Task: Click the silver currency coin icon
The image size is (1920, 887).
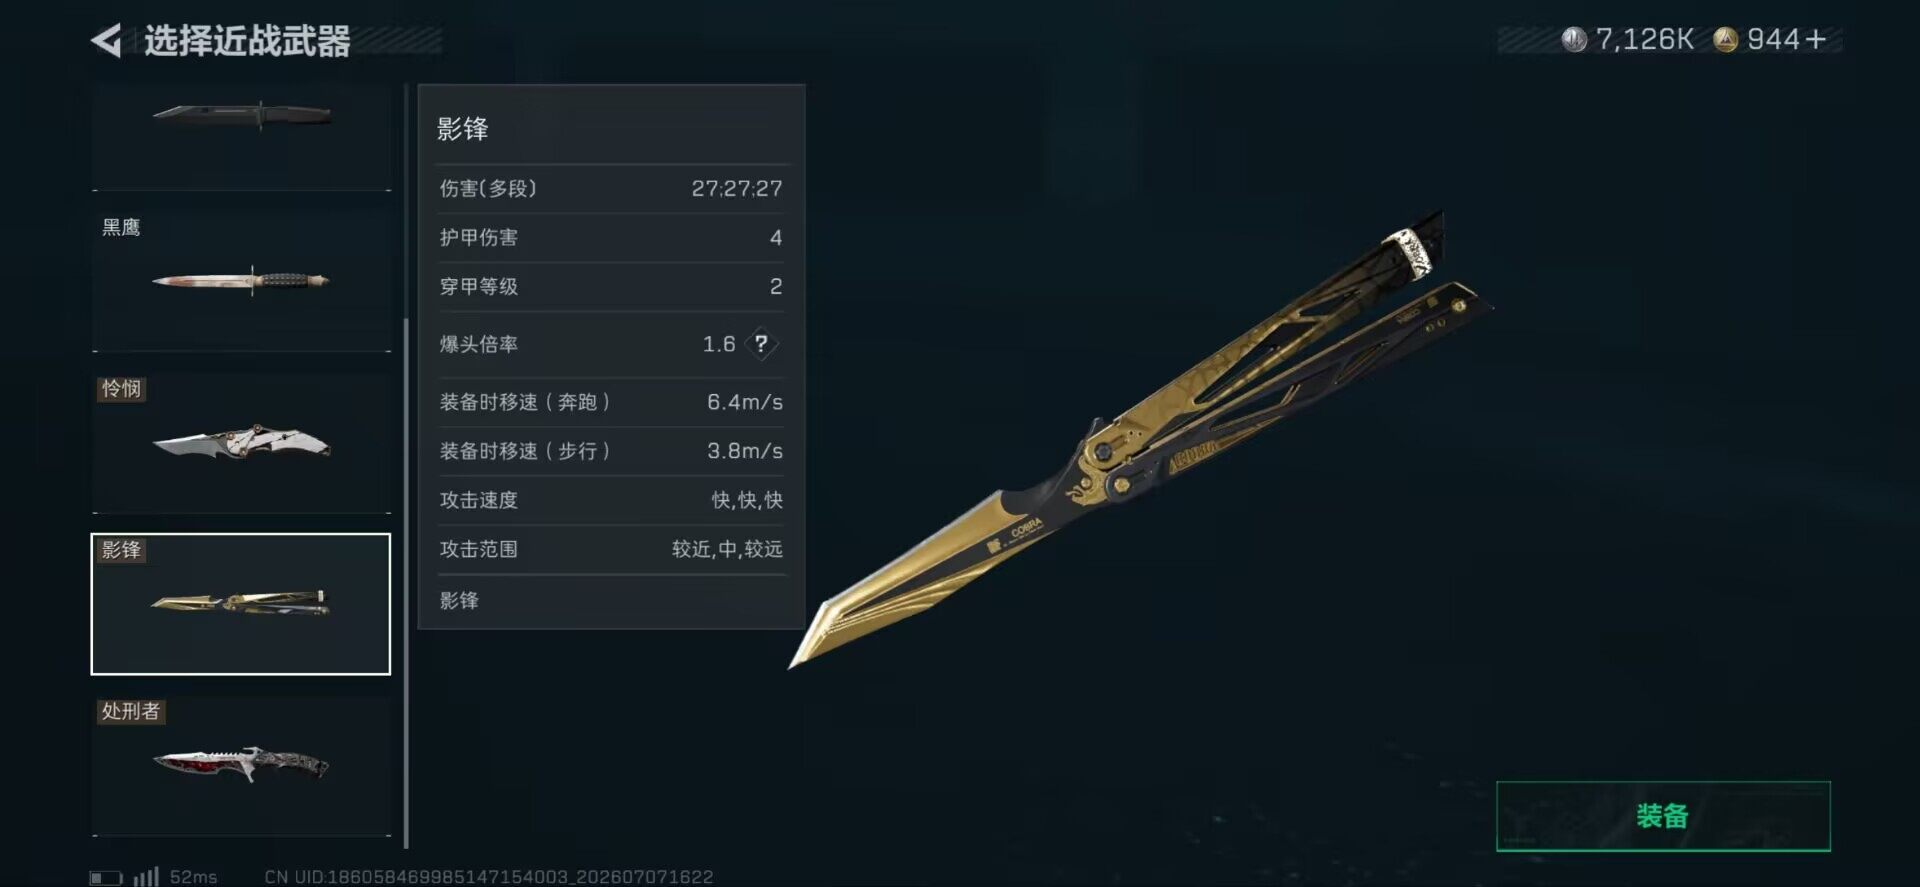Action: (x=1574, y=39)
